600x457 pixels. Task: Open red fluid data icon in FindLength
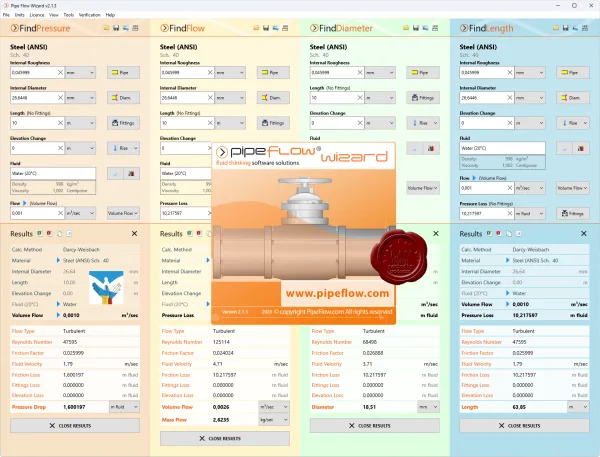tap(581, 149)
